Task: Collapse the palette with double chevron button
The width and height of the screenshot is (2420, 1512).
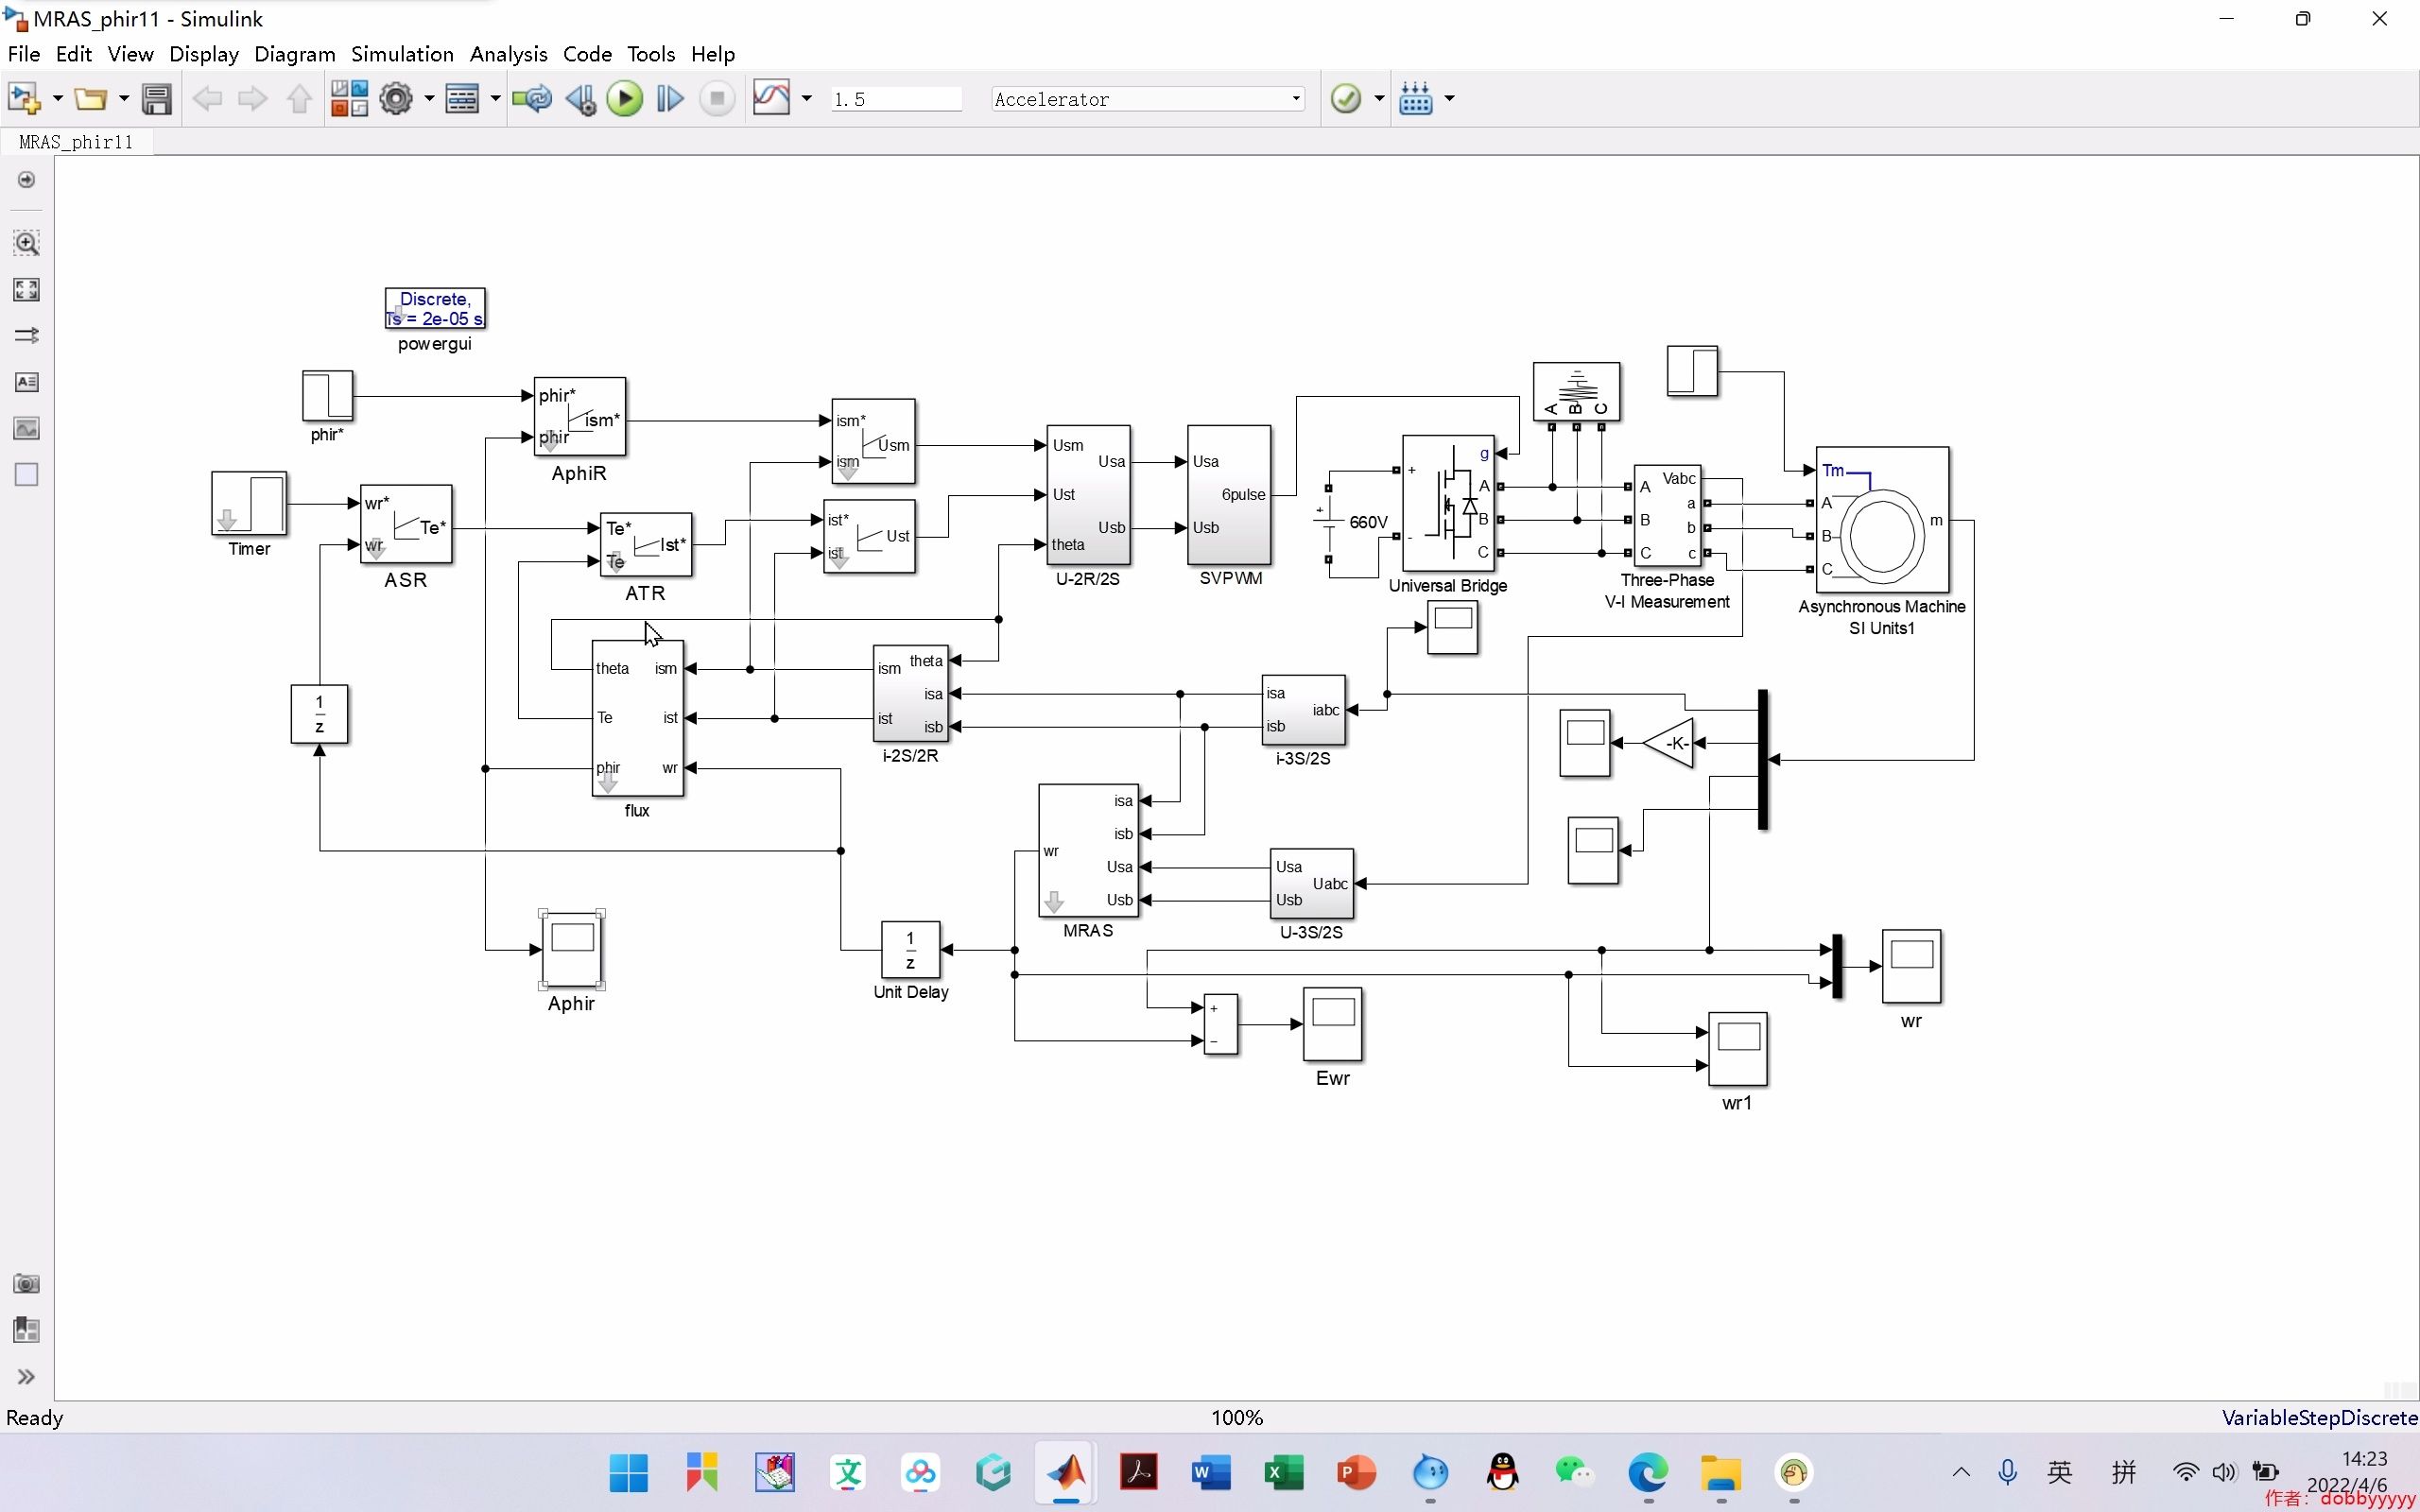Action: pyautogui.click(x=26, y=1377)
